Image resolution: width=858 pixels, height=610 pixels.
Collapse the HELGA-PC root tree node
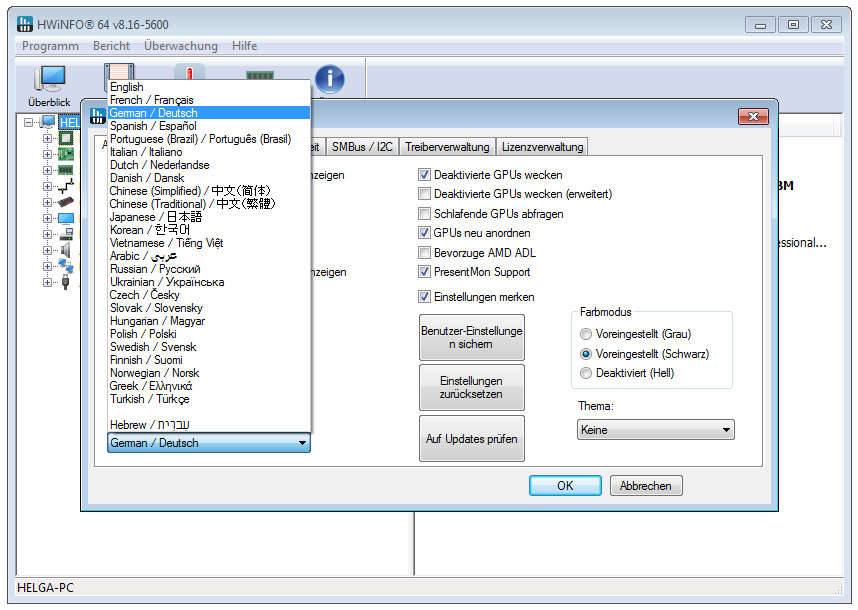click(x=29, y=122)
